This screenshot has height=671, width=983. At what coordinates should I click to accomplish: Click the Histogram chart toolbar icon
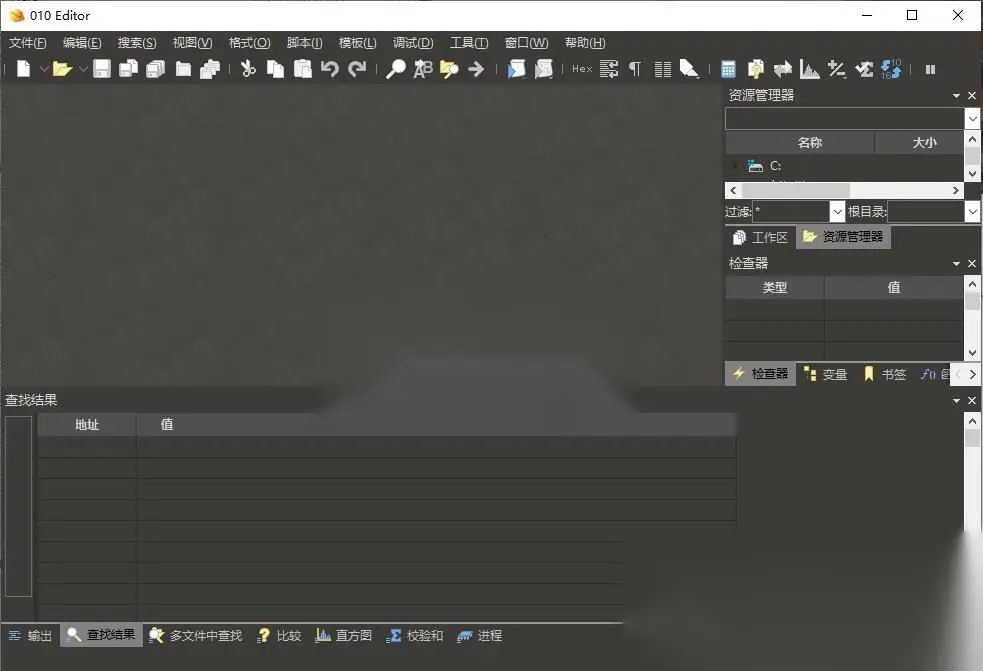tap(809, 69)
